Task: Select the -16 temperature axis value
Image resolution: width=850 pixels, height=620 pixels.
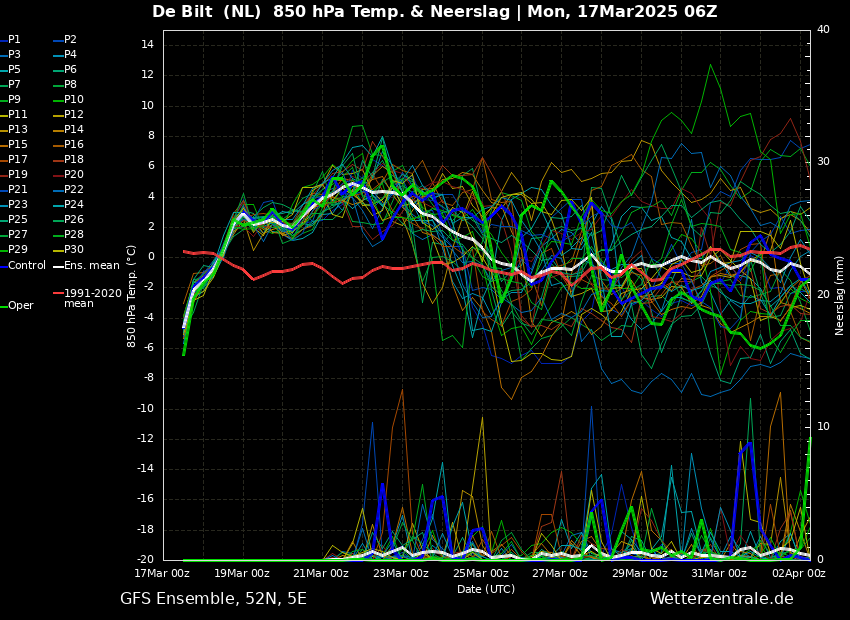Action: (145, 499)
